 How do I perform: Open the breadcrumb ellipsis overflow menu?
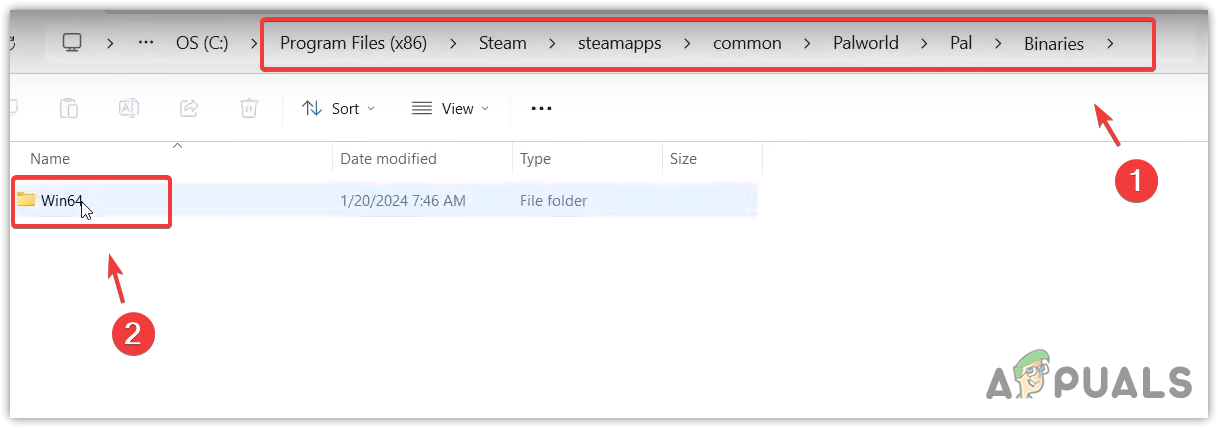tap(146, 43)
